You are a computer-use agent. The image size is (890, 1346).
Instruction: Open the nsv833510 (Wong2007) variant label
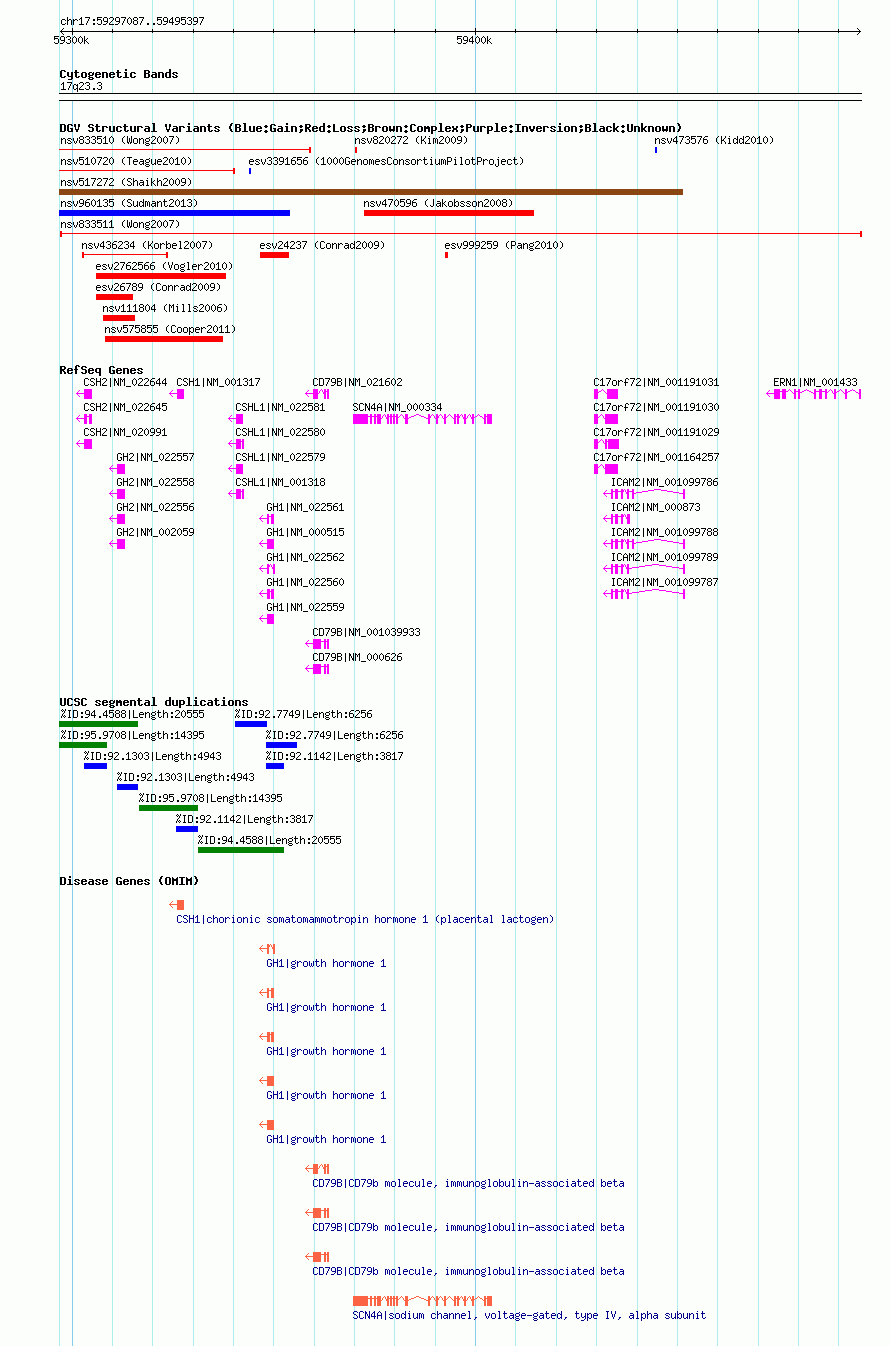pos(120,141)
